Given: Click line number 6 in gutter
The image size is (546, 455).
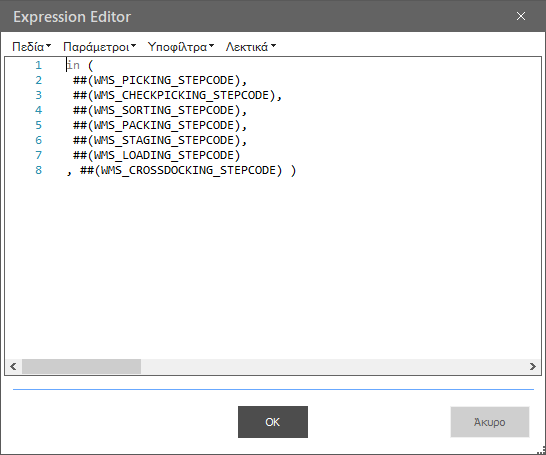Looking at the screenshot, I should (x=38, y=140).
